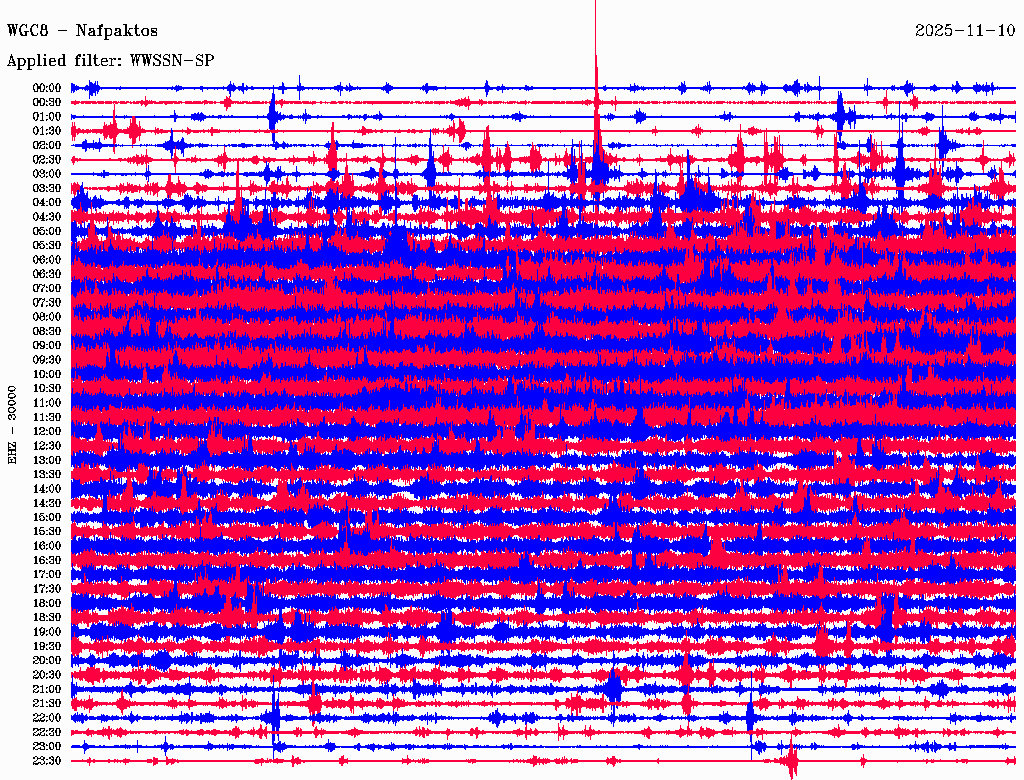Screen dimensions: 1024x780
Task: Click the 13:30 time label
Action: pos(47,474)
